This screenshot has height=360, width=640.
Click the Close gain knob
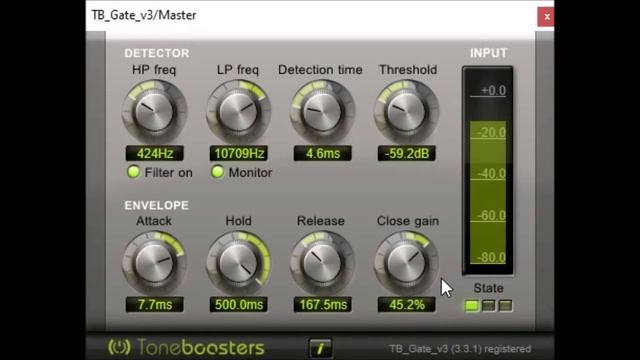coord(407,263)
